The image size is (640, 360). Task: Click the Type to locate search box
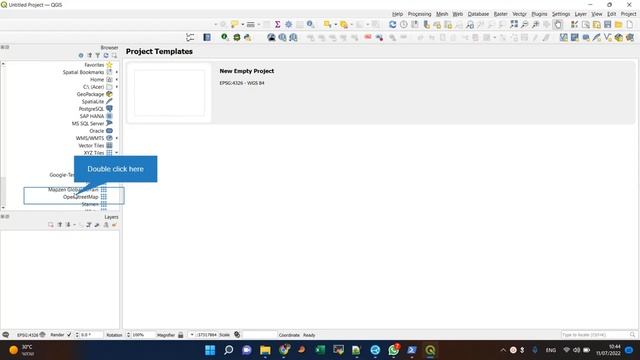[x=598, y=335]
